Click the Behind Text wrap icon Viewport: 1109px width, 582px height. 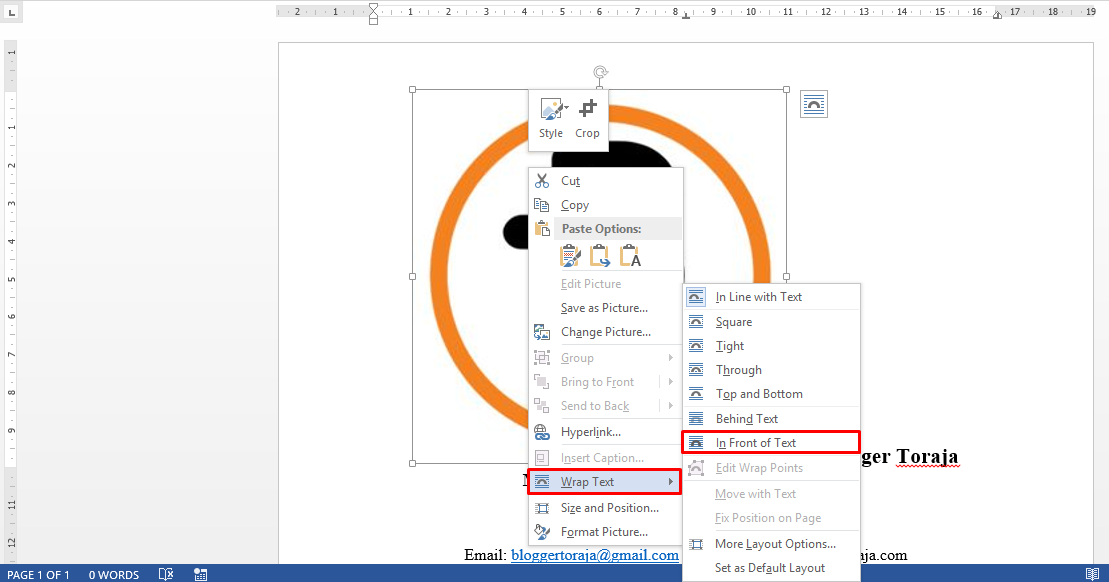pyautogui.click(x=696, y=419)
